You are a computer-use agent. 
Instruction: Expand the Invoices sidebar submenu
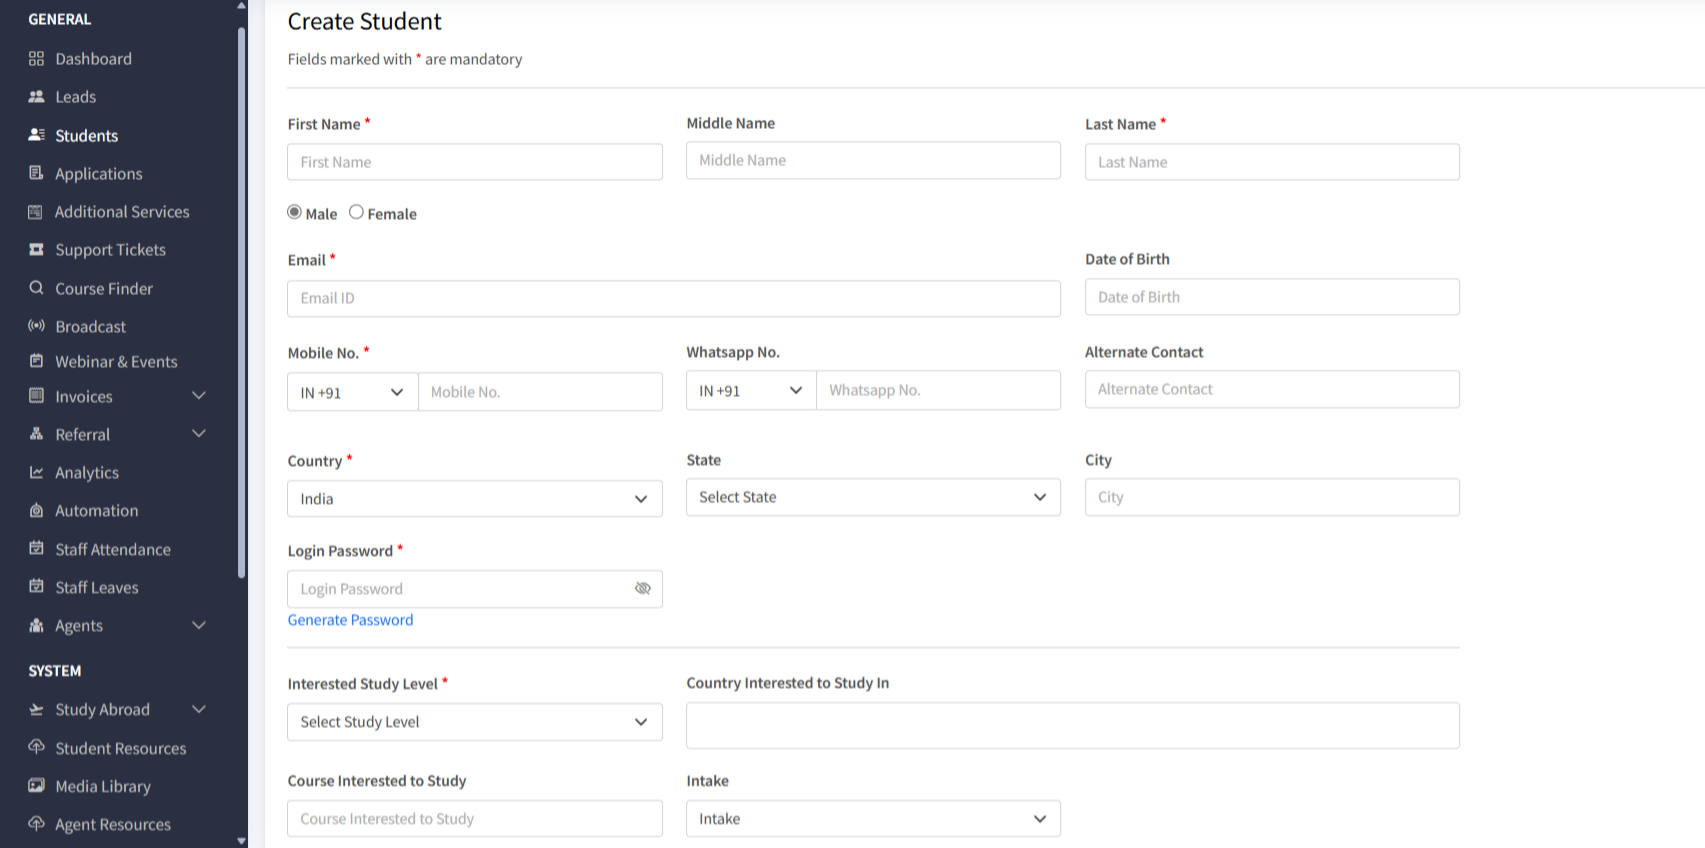point(198,396)
